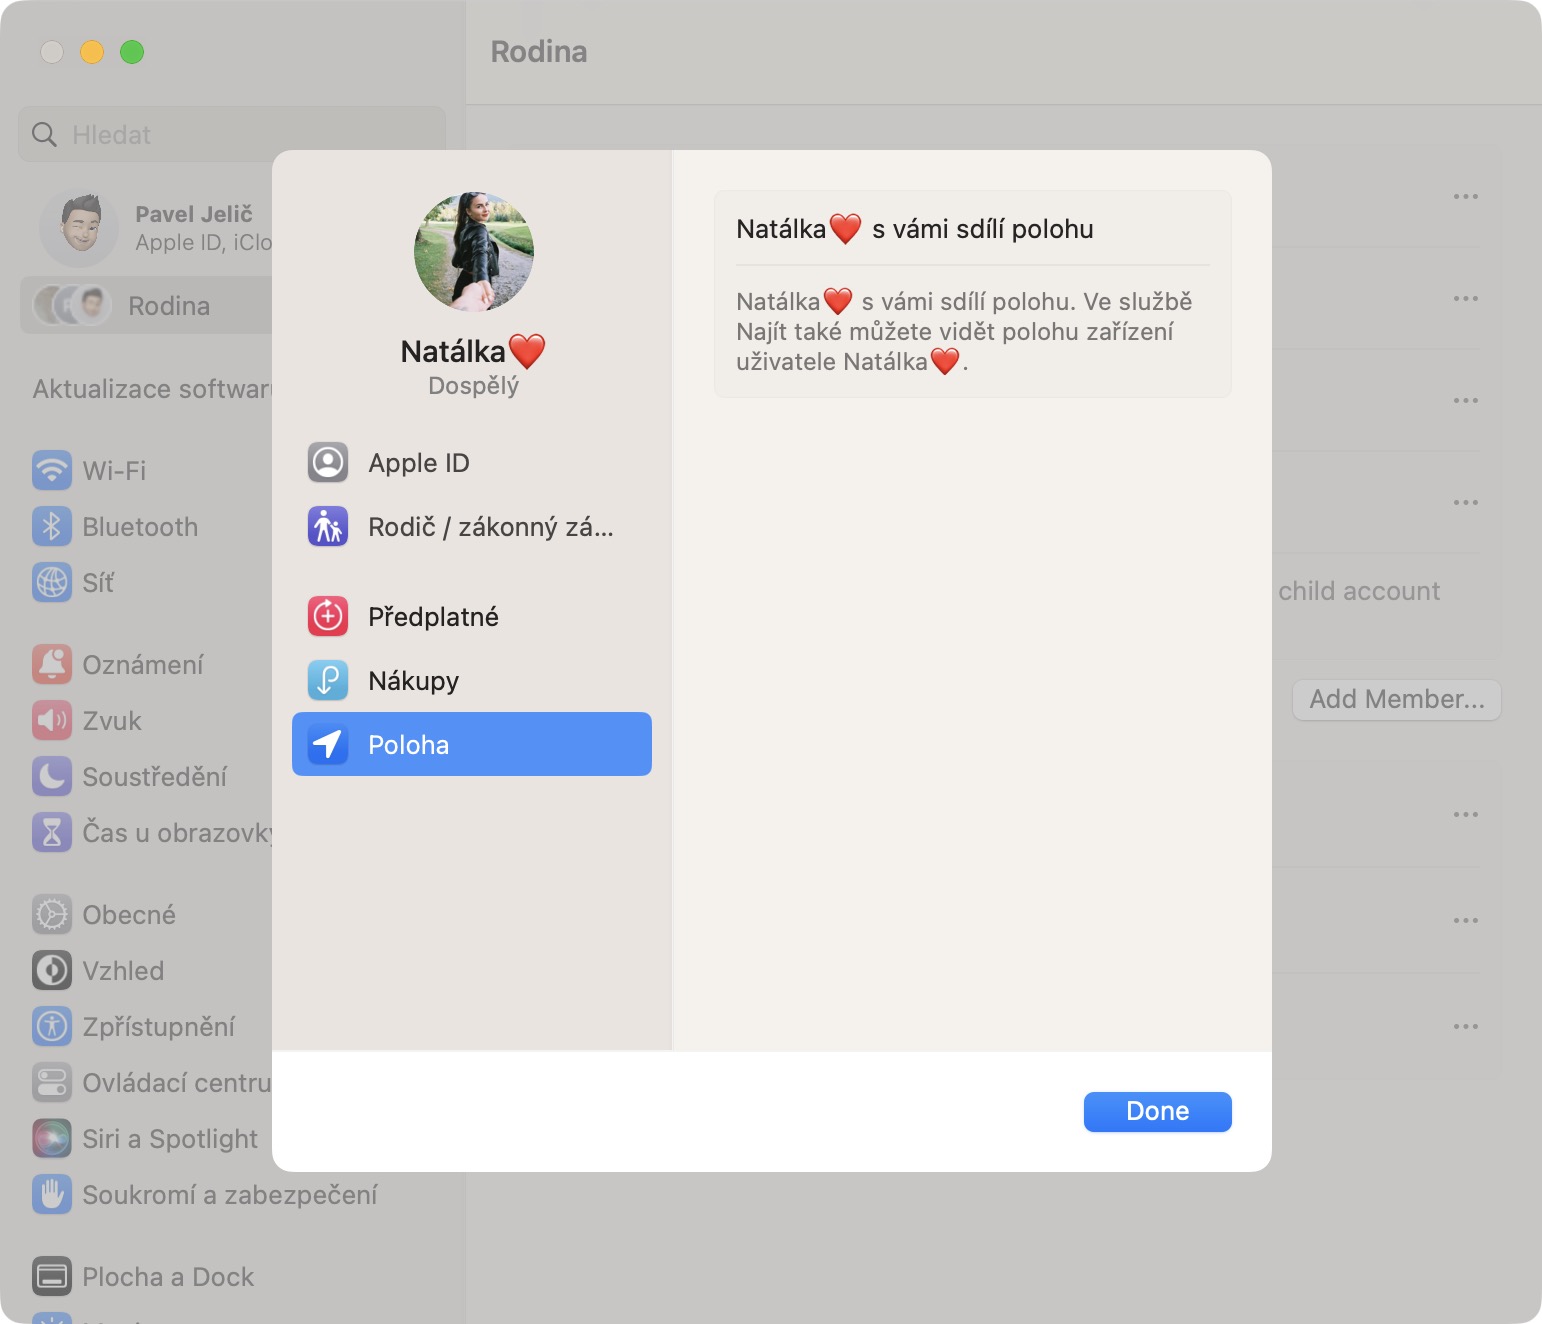Open the Oznámení bell icon
Screen dimensions: 1542x1324
click(x=52, y=664)
